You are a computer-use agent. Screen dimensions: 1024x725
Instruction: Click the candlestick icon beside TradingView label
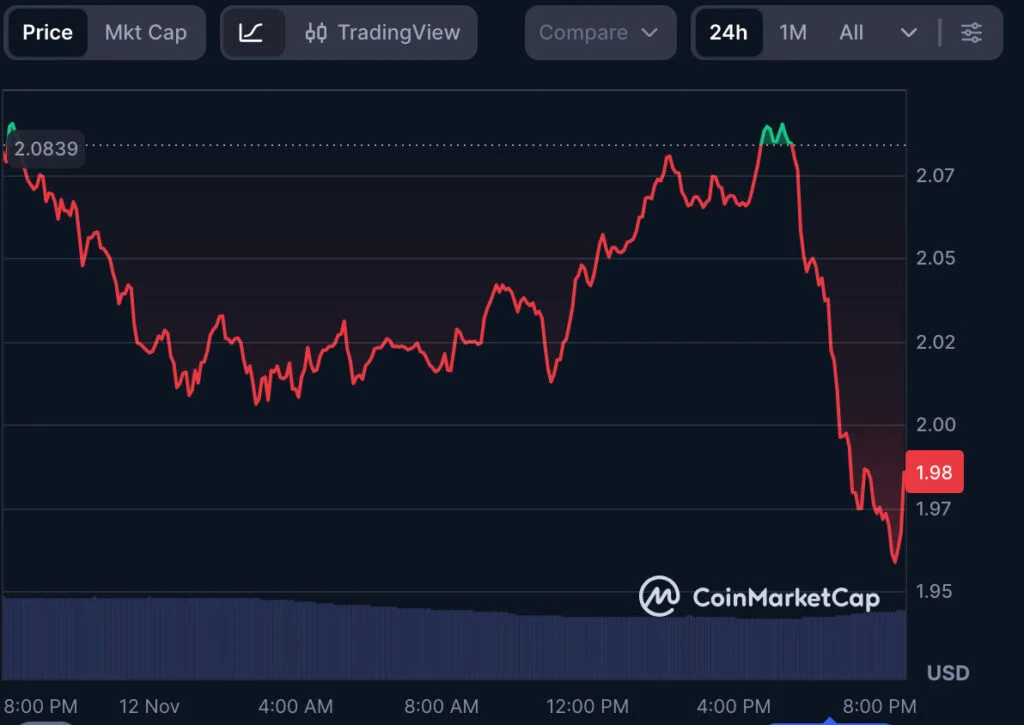319,32
